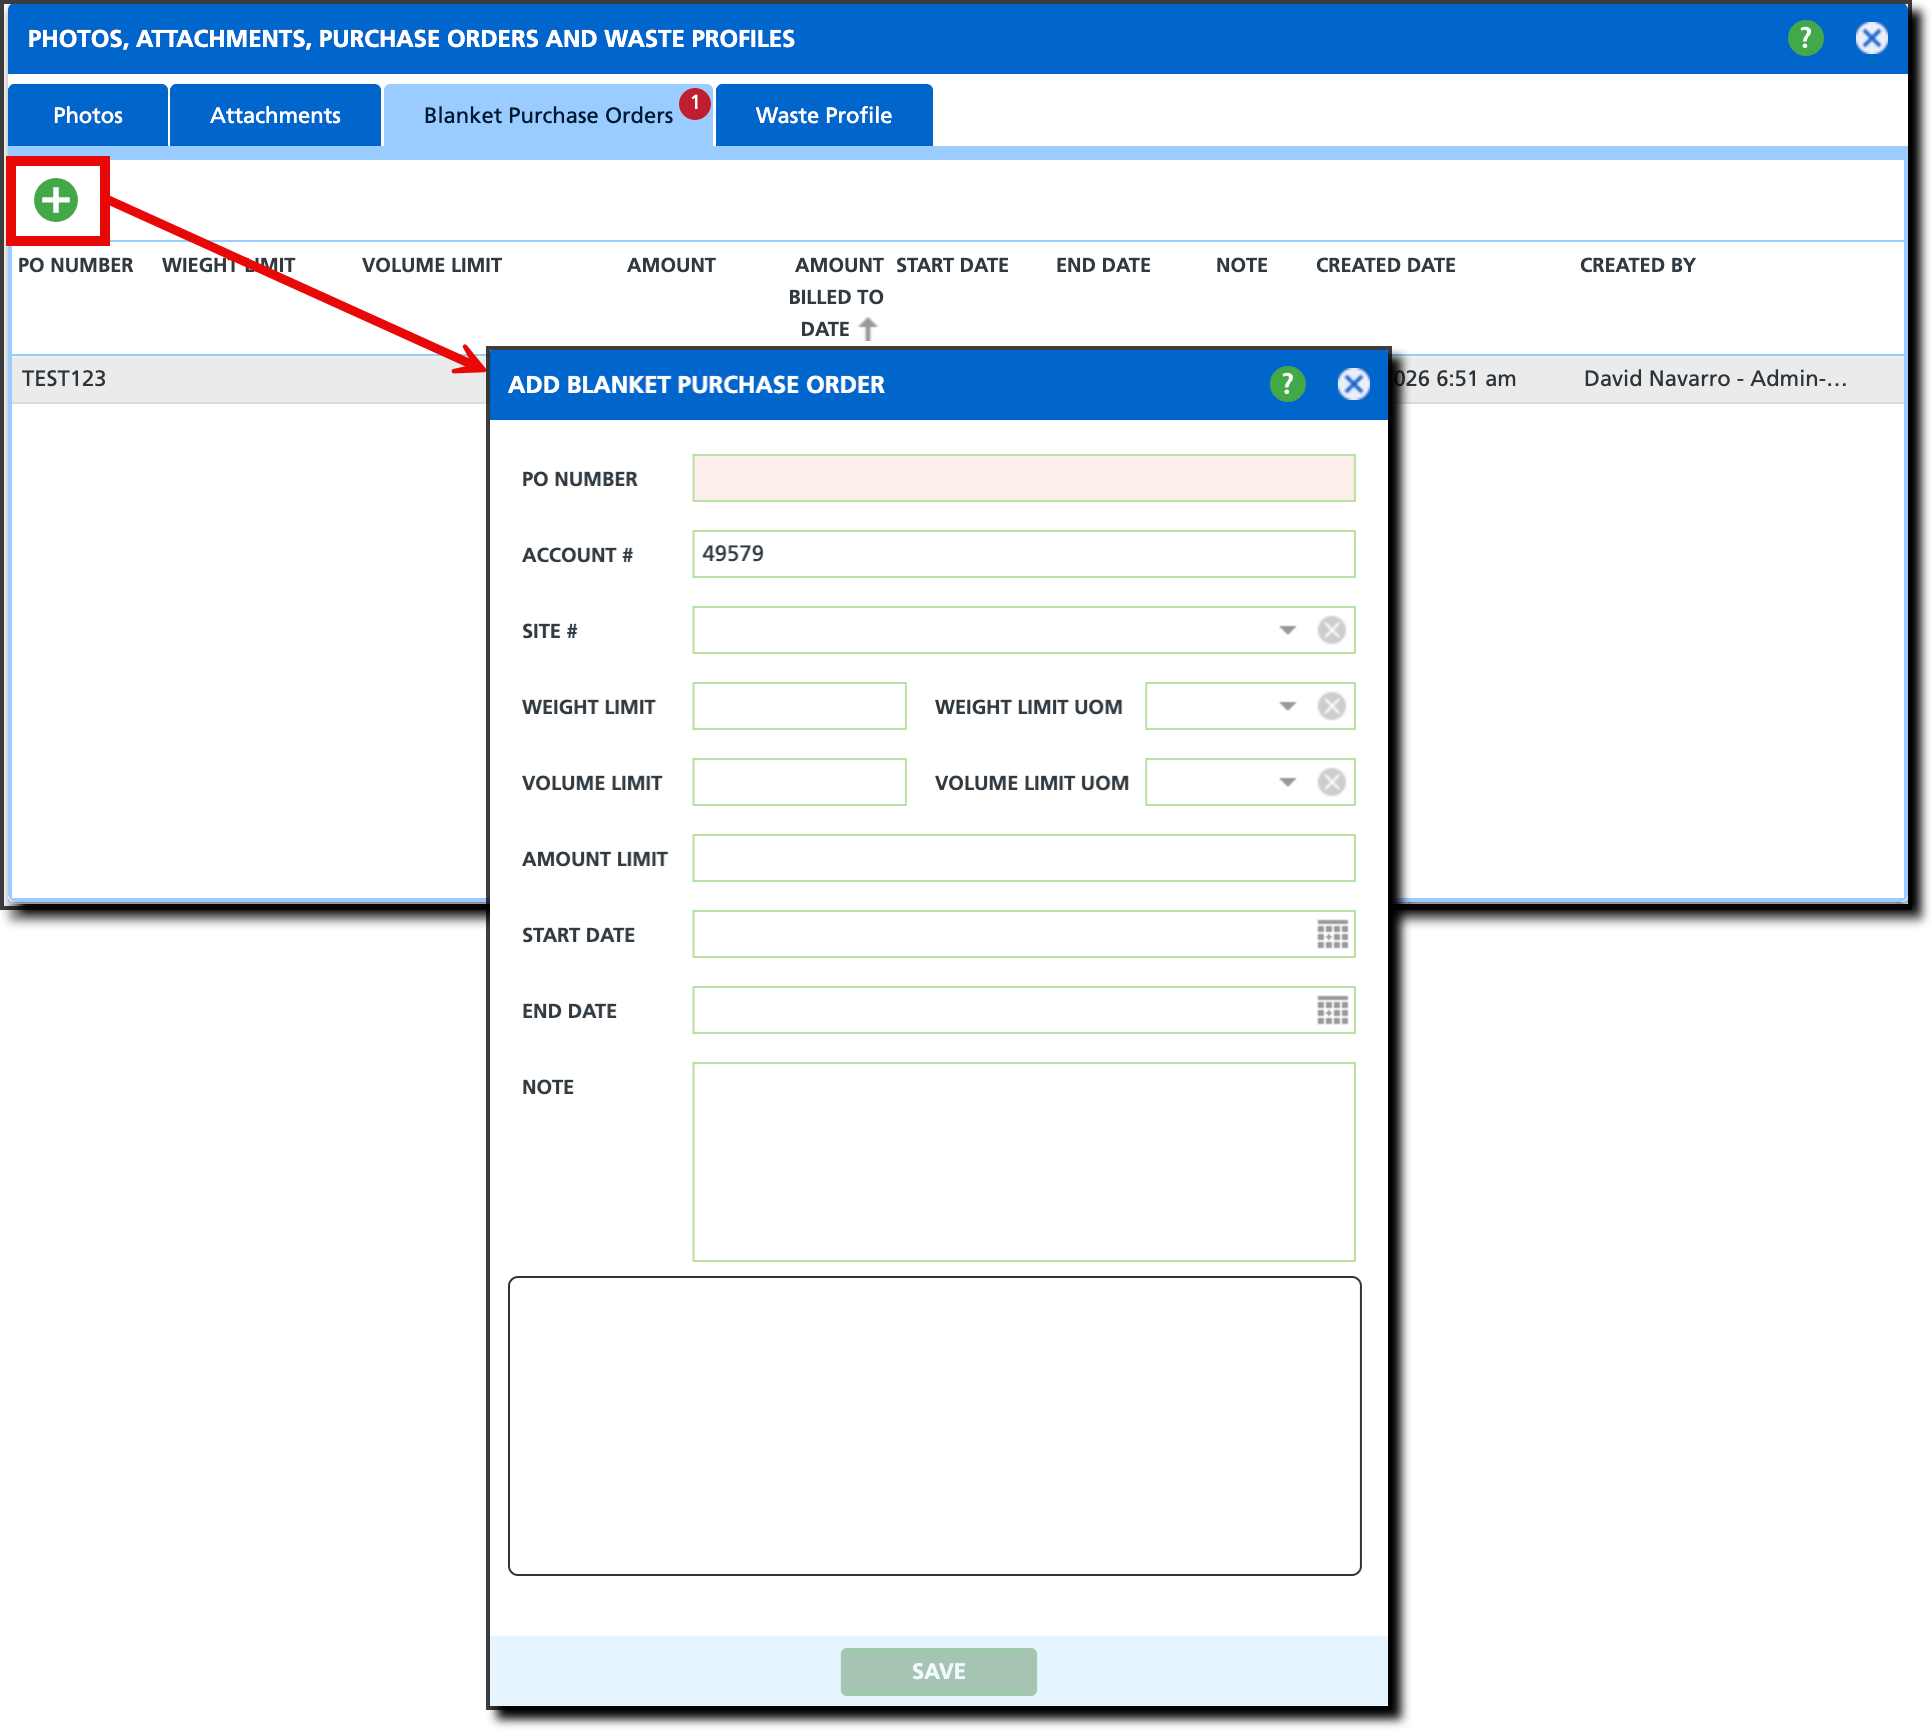
Task: Expand the Weight Limit UOM dropdown
Action: [x=1287, y=706]
